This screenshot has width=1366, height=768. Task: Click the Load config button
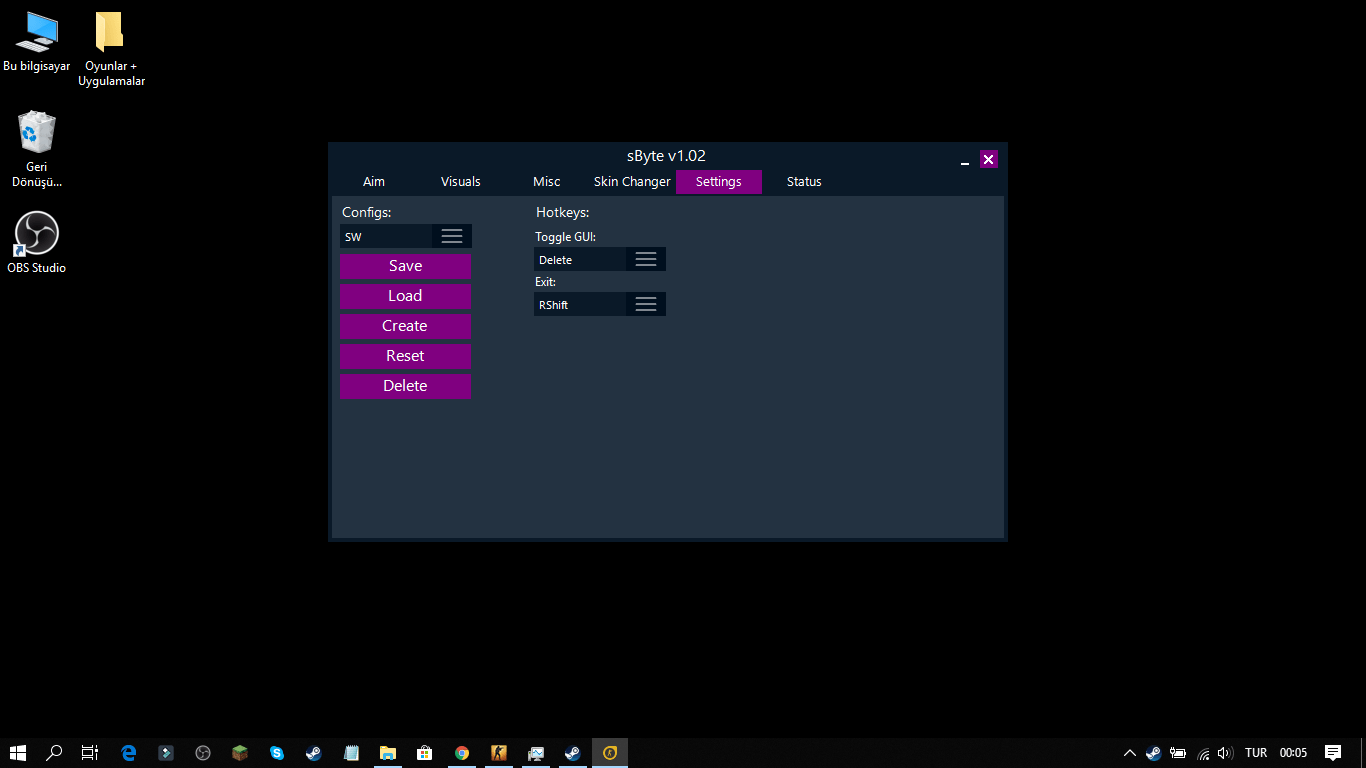pyautogui.click(x=405, y=296)
